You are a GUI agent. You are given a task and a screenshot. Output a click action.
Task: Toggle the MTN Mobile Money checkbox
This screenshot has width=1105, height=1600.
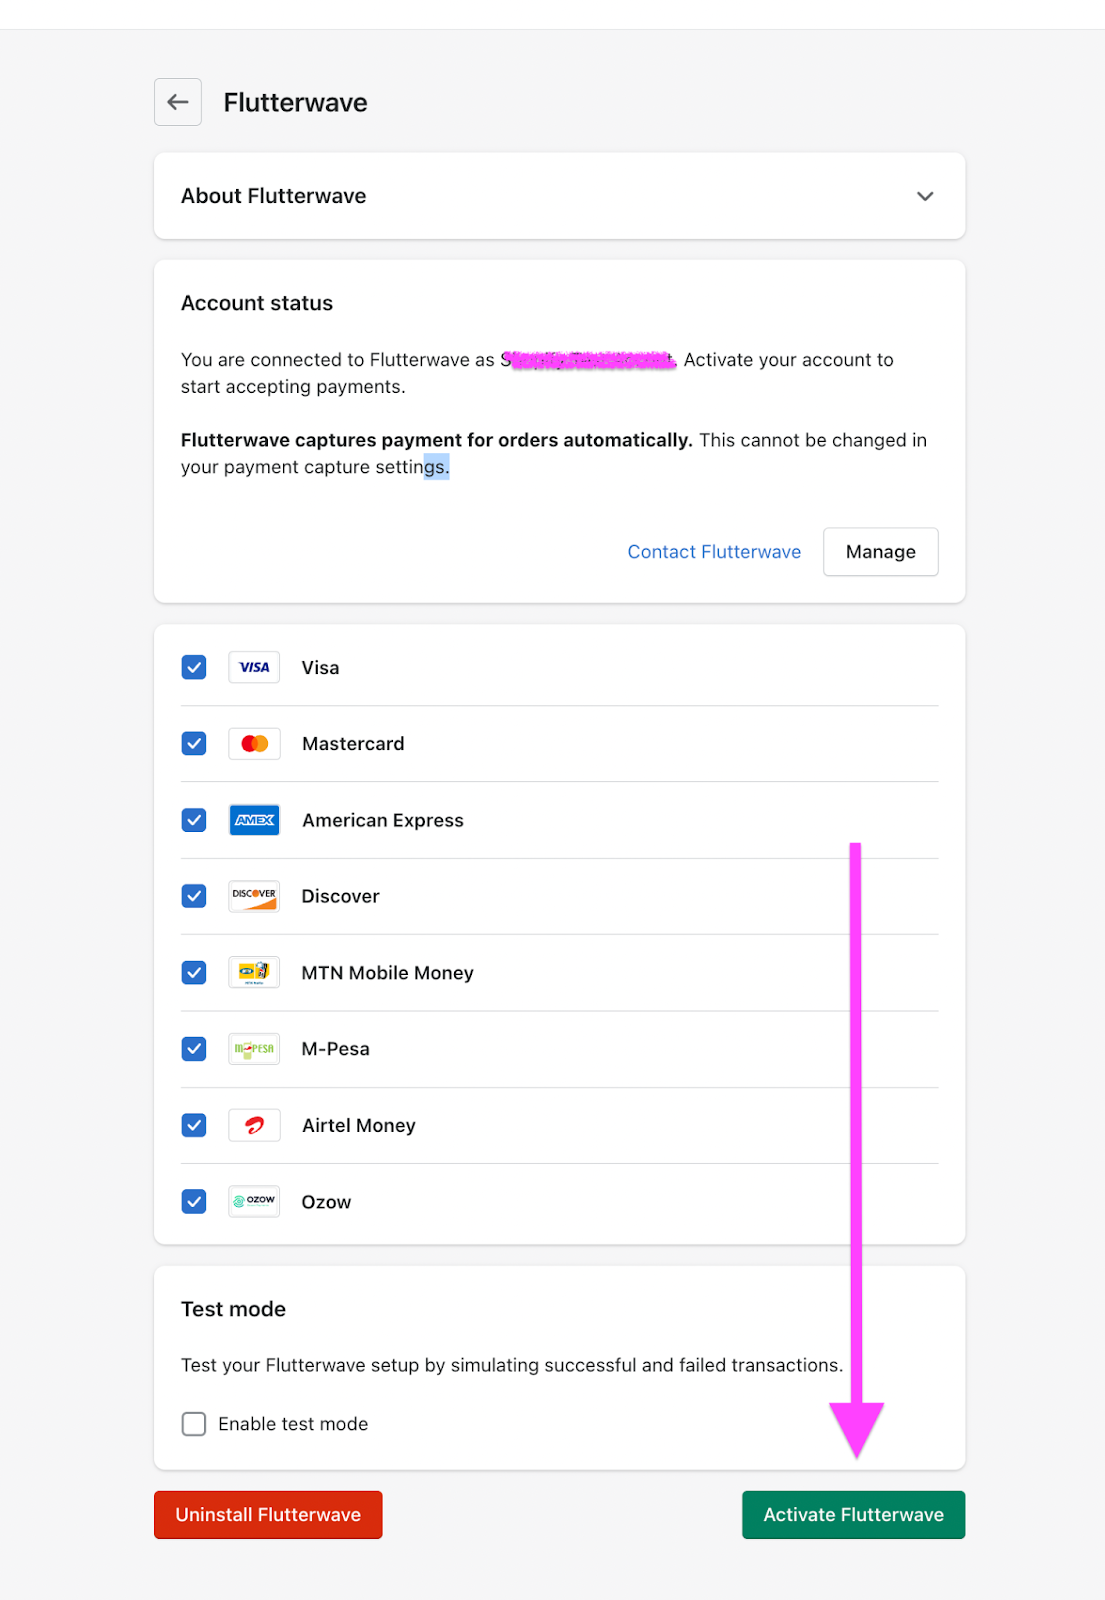tap(194, 972)
